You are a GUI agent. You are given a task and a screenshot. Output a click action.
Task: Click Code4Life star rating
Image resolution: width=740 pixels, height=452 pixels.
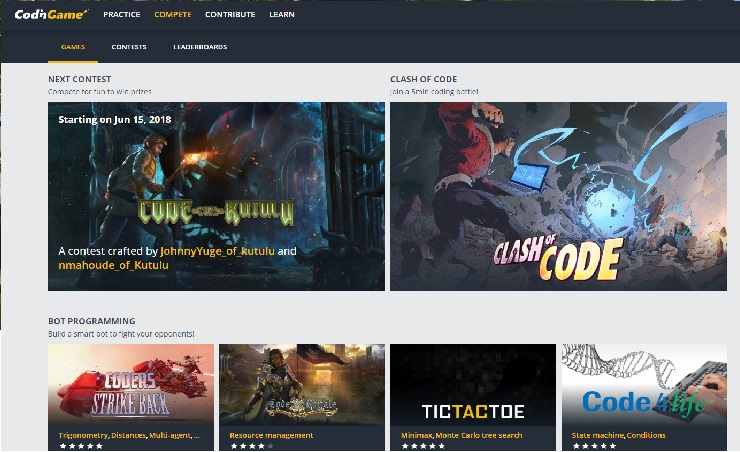594,446
